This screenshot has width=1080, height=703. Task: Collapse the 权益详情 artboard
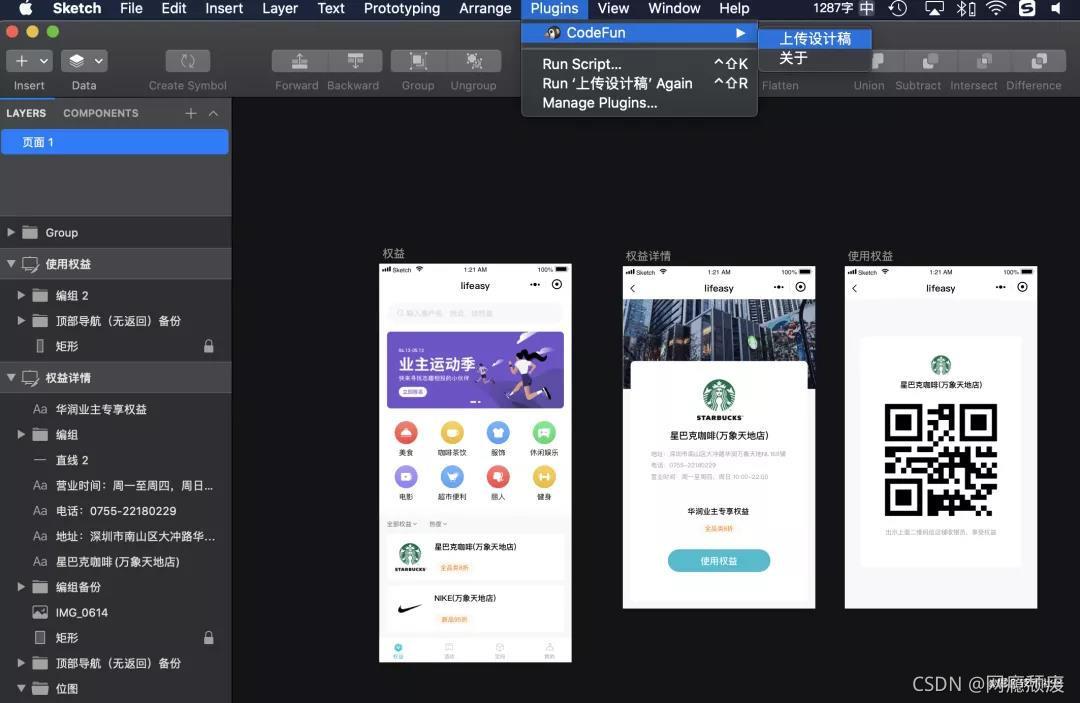point(10,377)
